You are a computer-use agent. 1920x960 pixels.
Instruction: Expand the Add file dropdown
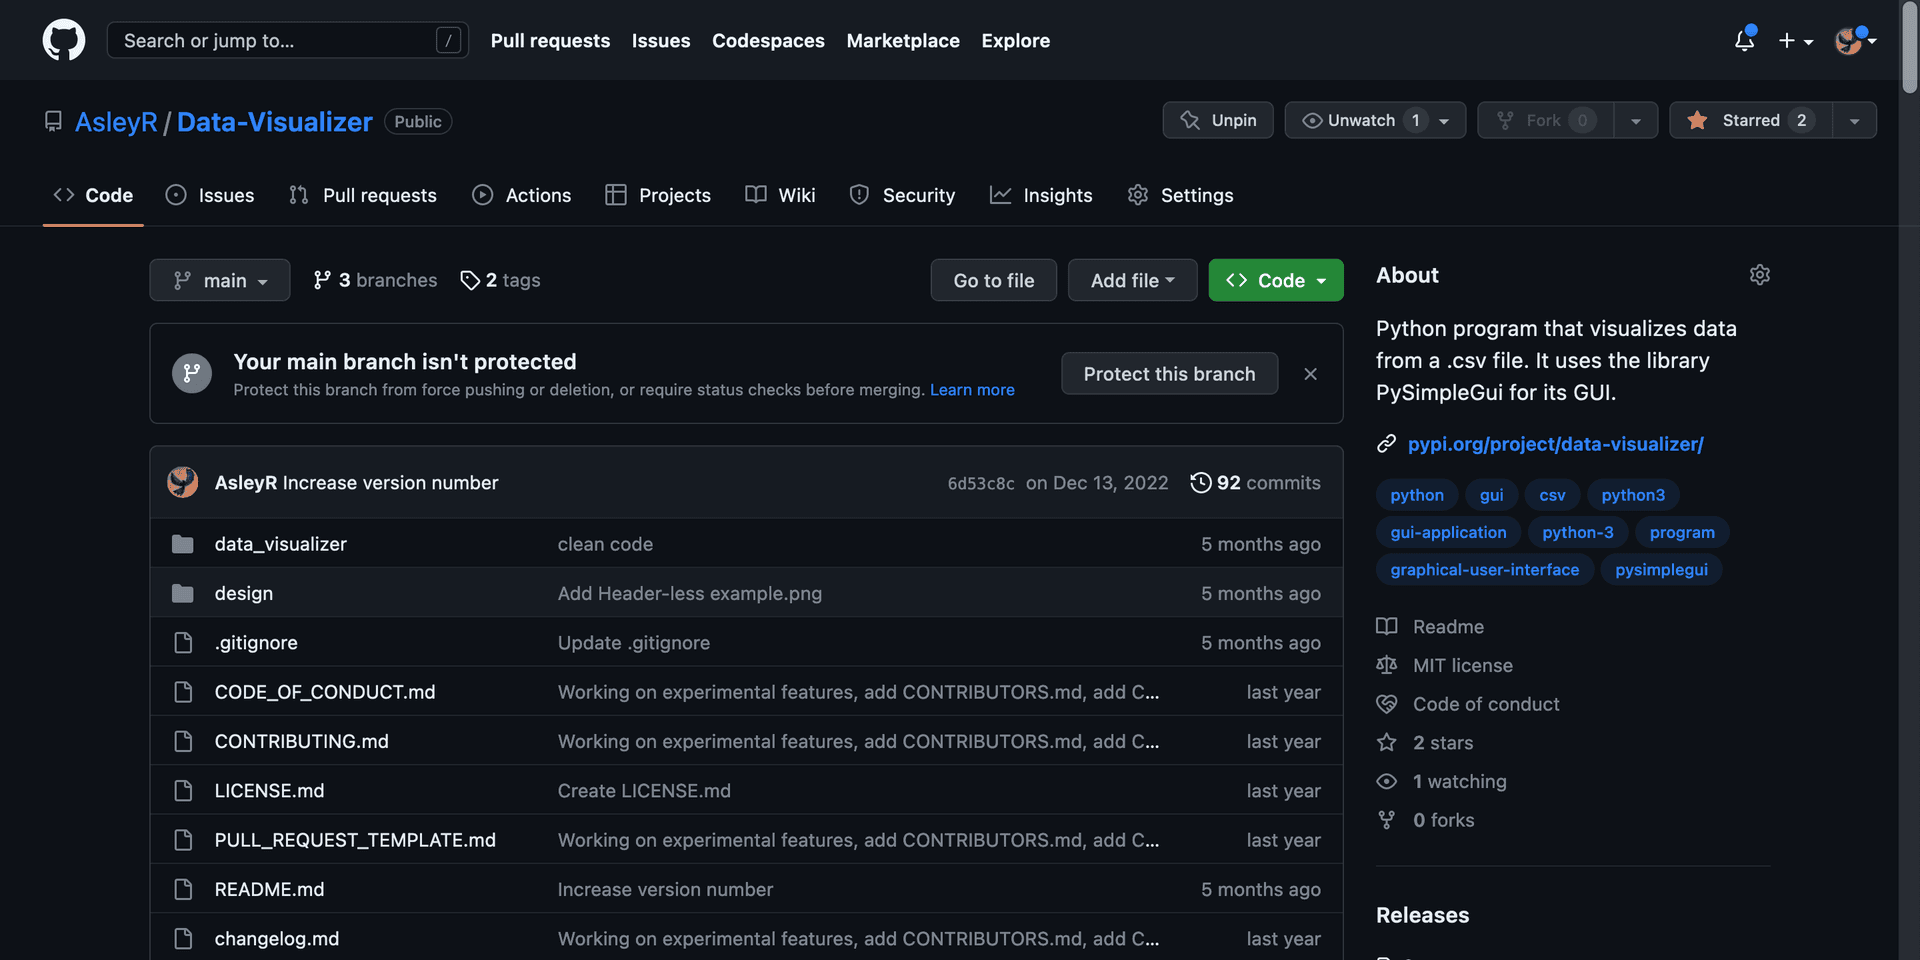point(1132,280)
